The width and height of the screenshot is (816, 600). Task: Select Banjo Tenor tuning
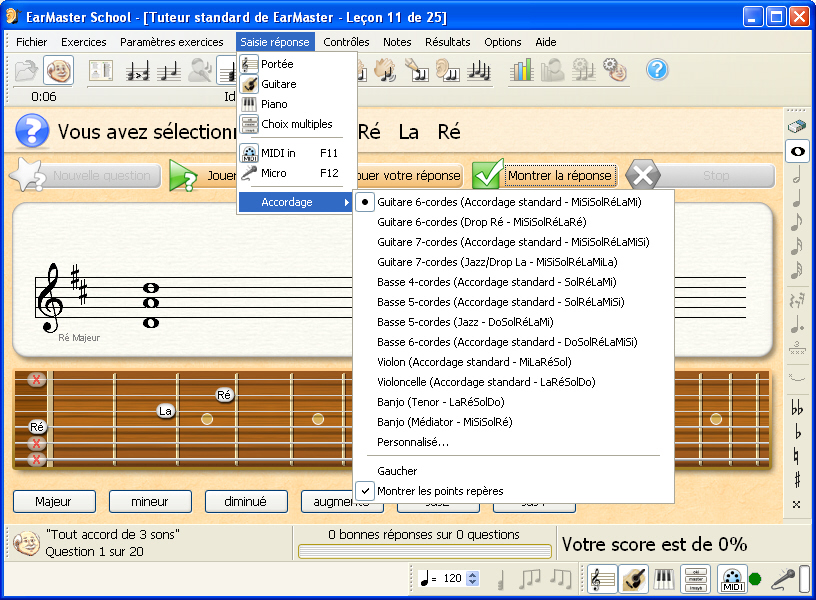[x=513, y=402]
